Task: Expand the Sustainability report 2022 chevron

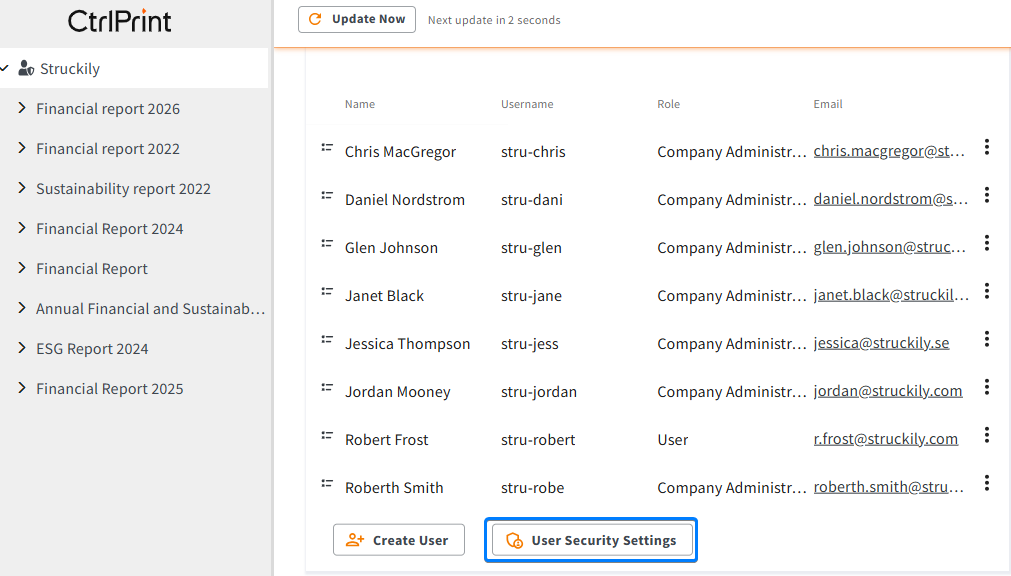Action: 22,188
